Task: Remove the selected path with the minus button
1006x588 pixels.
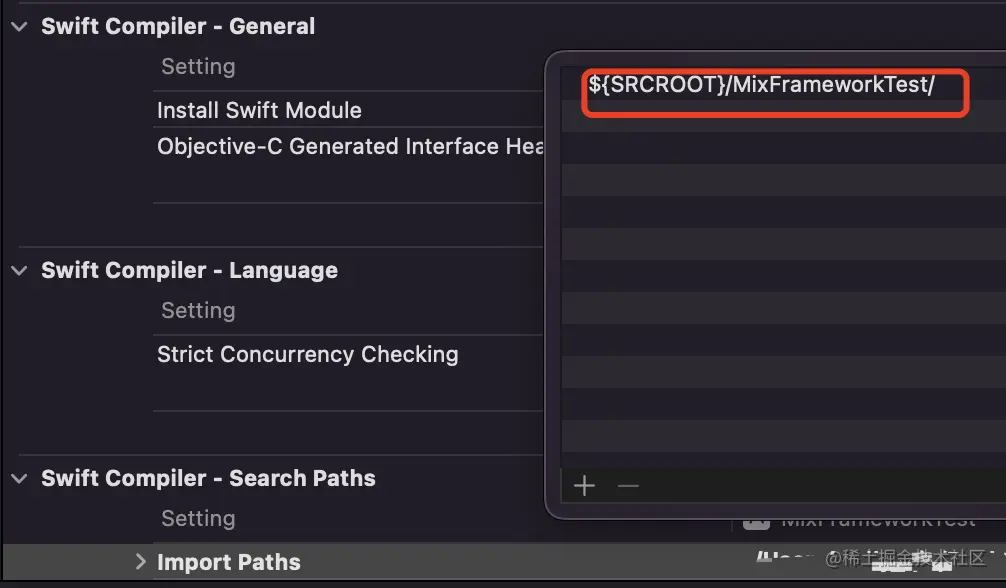Action: coord(628,486)
